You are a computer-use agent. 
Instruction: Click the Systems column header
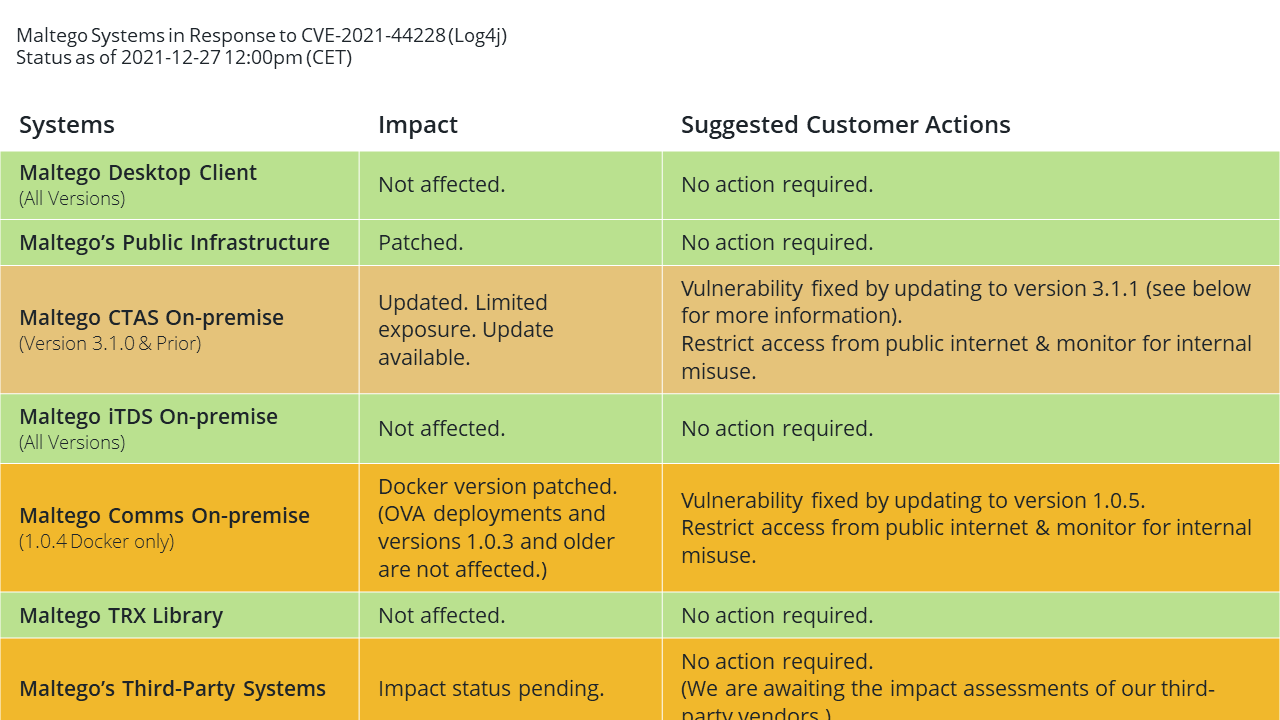67,125
